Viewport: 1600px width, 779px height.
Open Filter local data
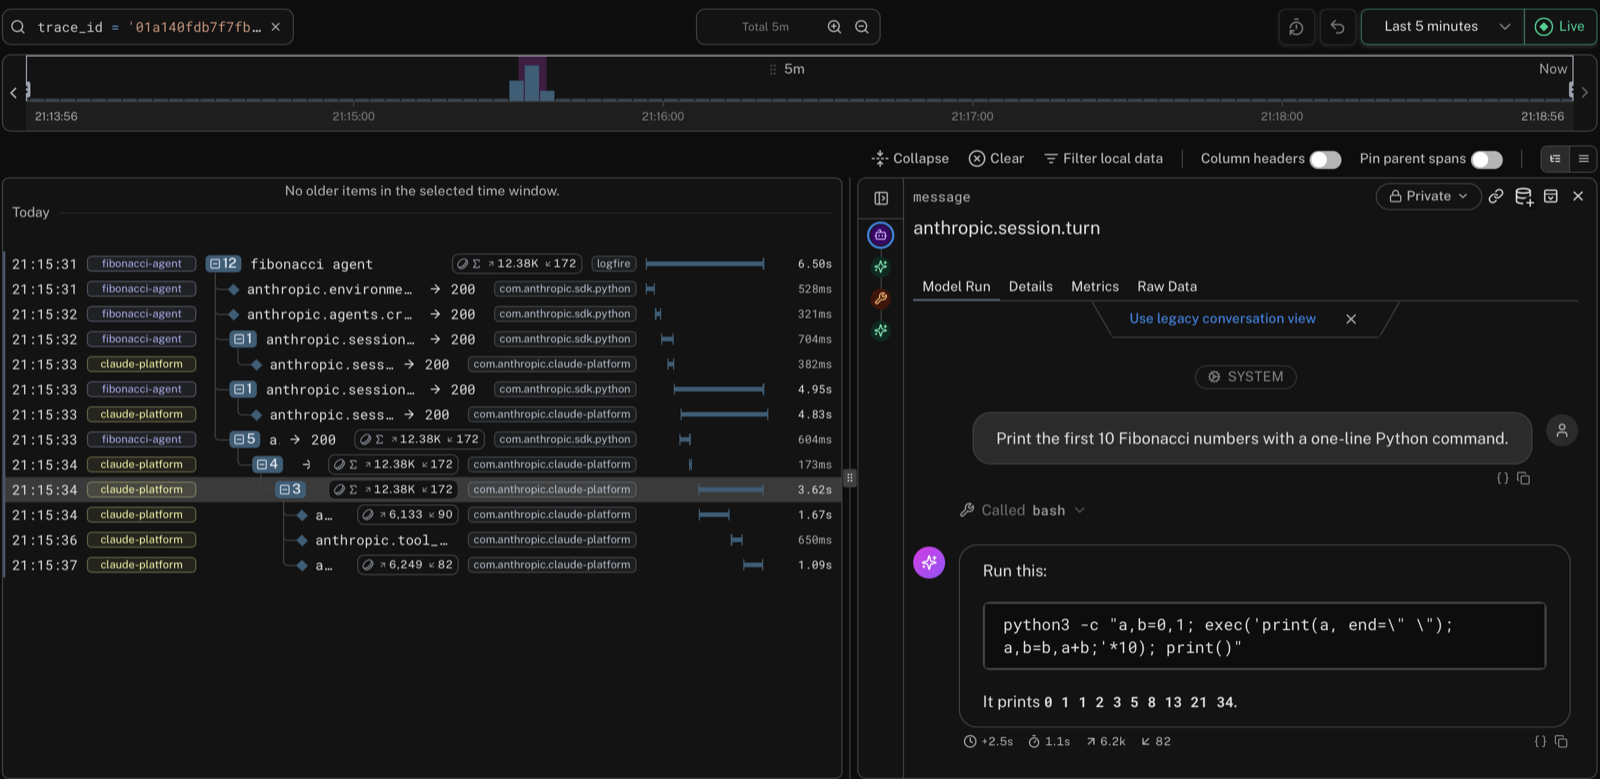tap(1103, 158)
